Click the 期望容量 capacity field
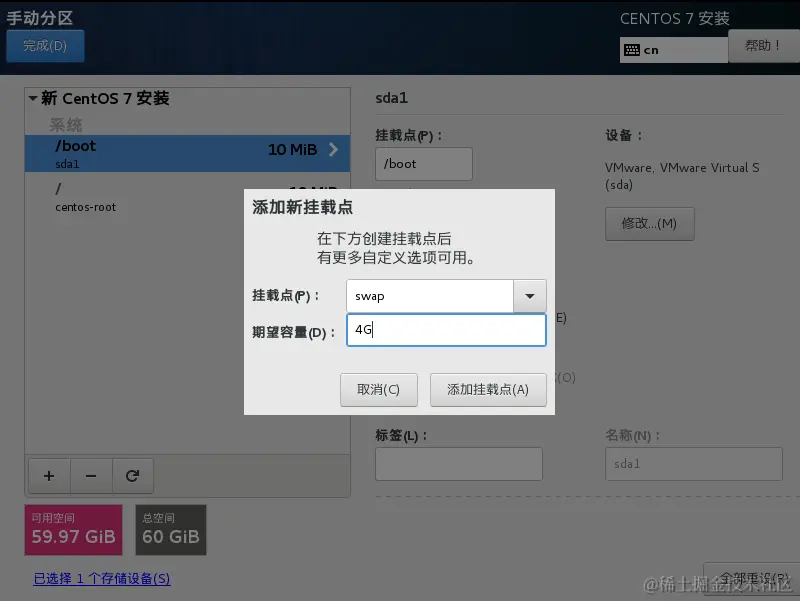The width and height of the screenshot is (800, 601). click(446, 330)
